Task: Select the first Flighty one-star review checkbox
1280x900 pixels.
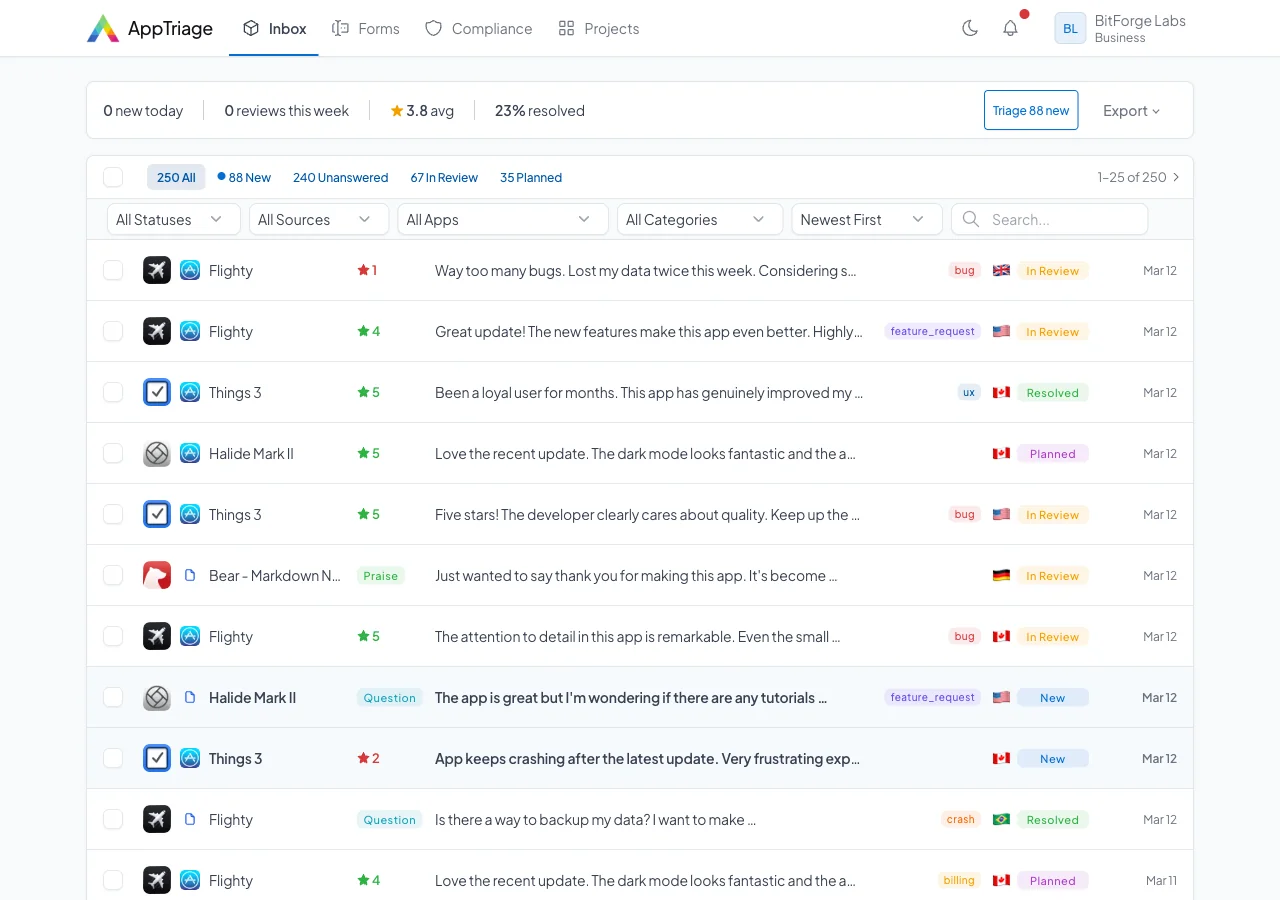Action: click(x=113, y=270)
